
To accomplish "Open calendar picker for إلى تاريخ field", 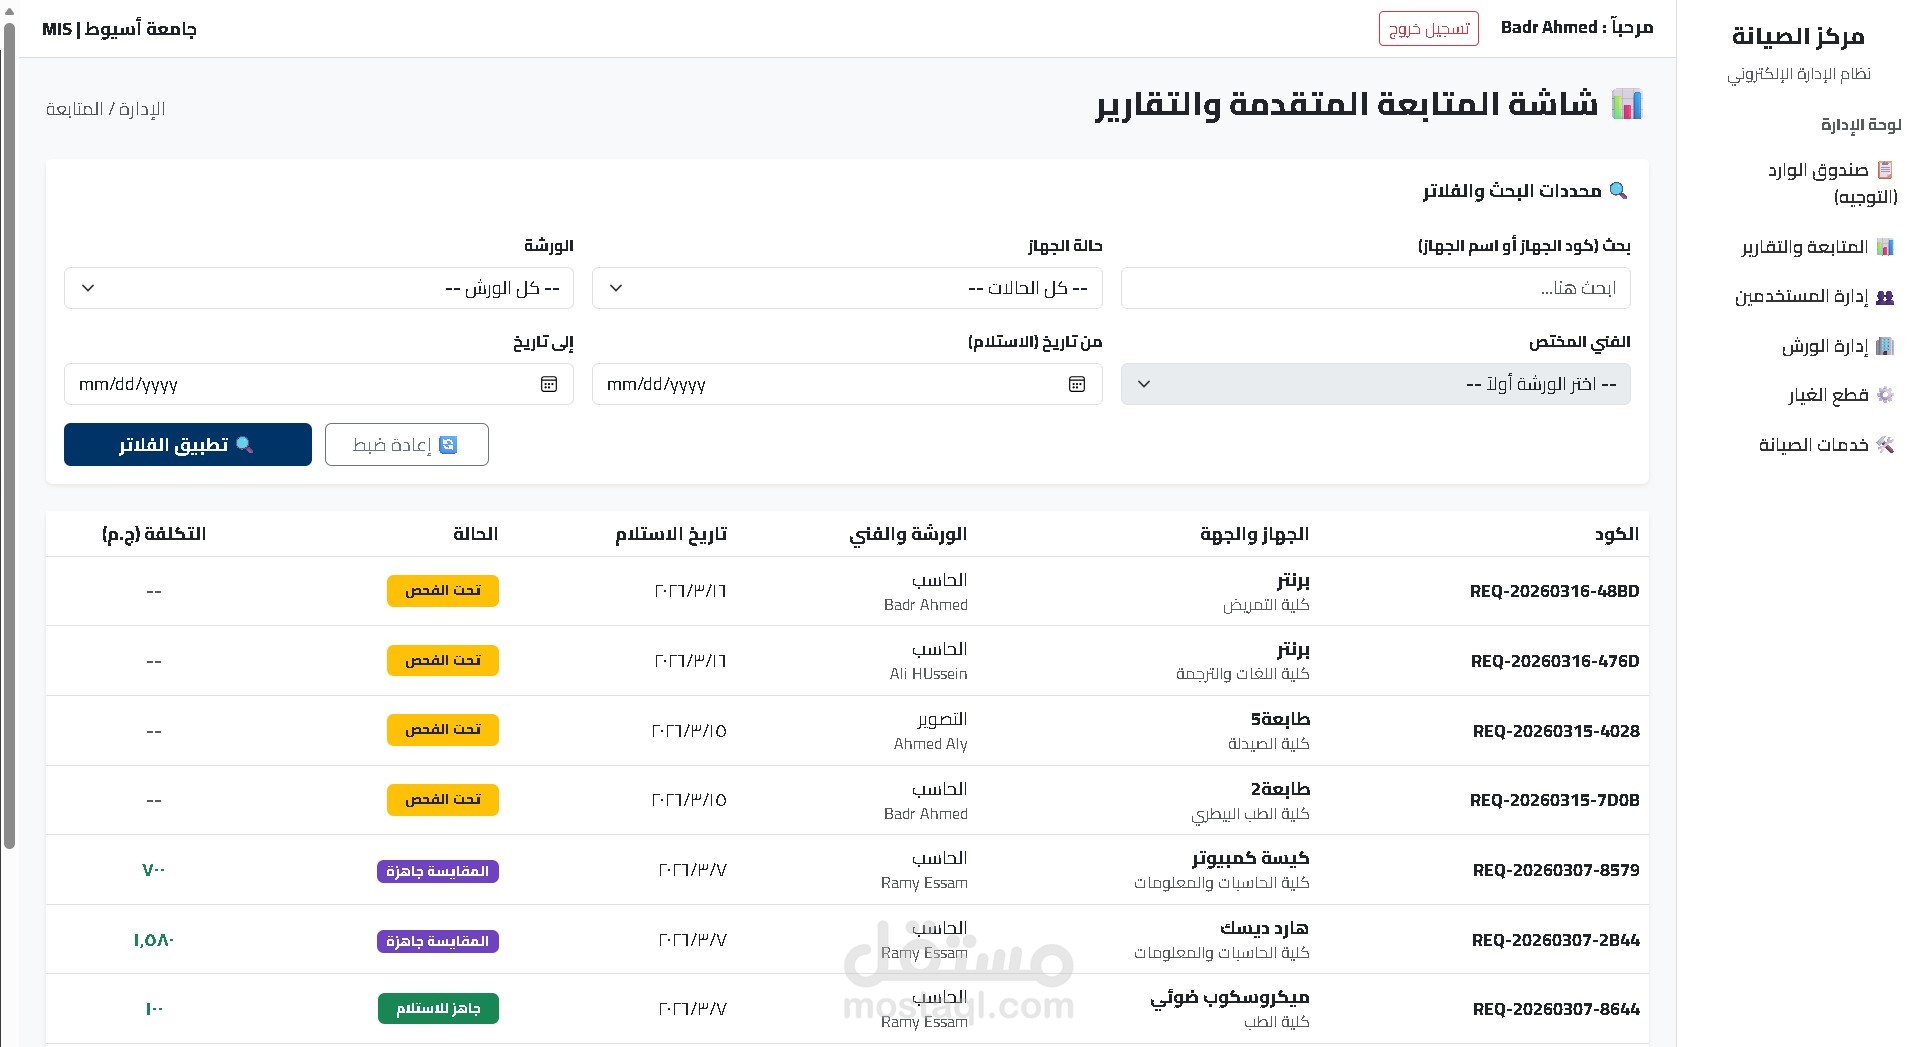I will [x=549, y=384].
